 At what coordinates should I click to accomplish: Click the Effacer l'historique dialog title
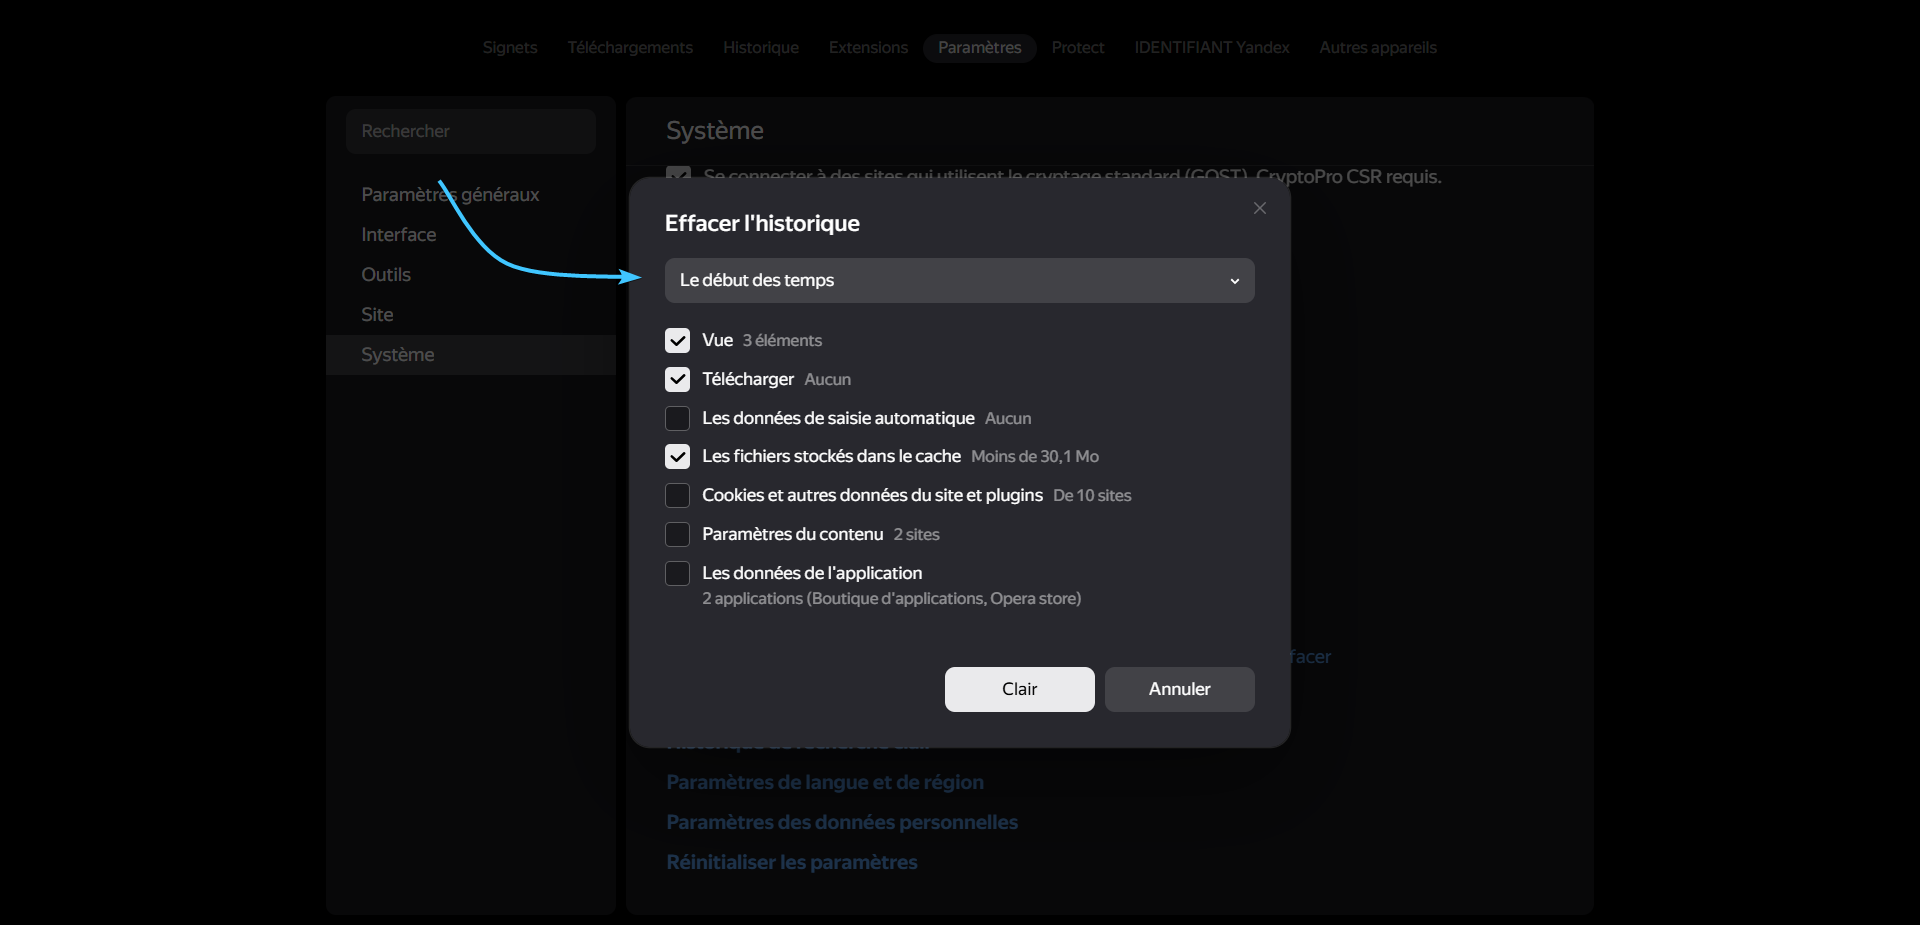pos(762,224)
